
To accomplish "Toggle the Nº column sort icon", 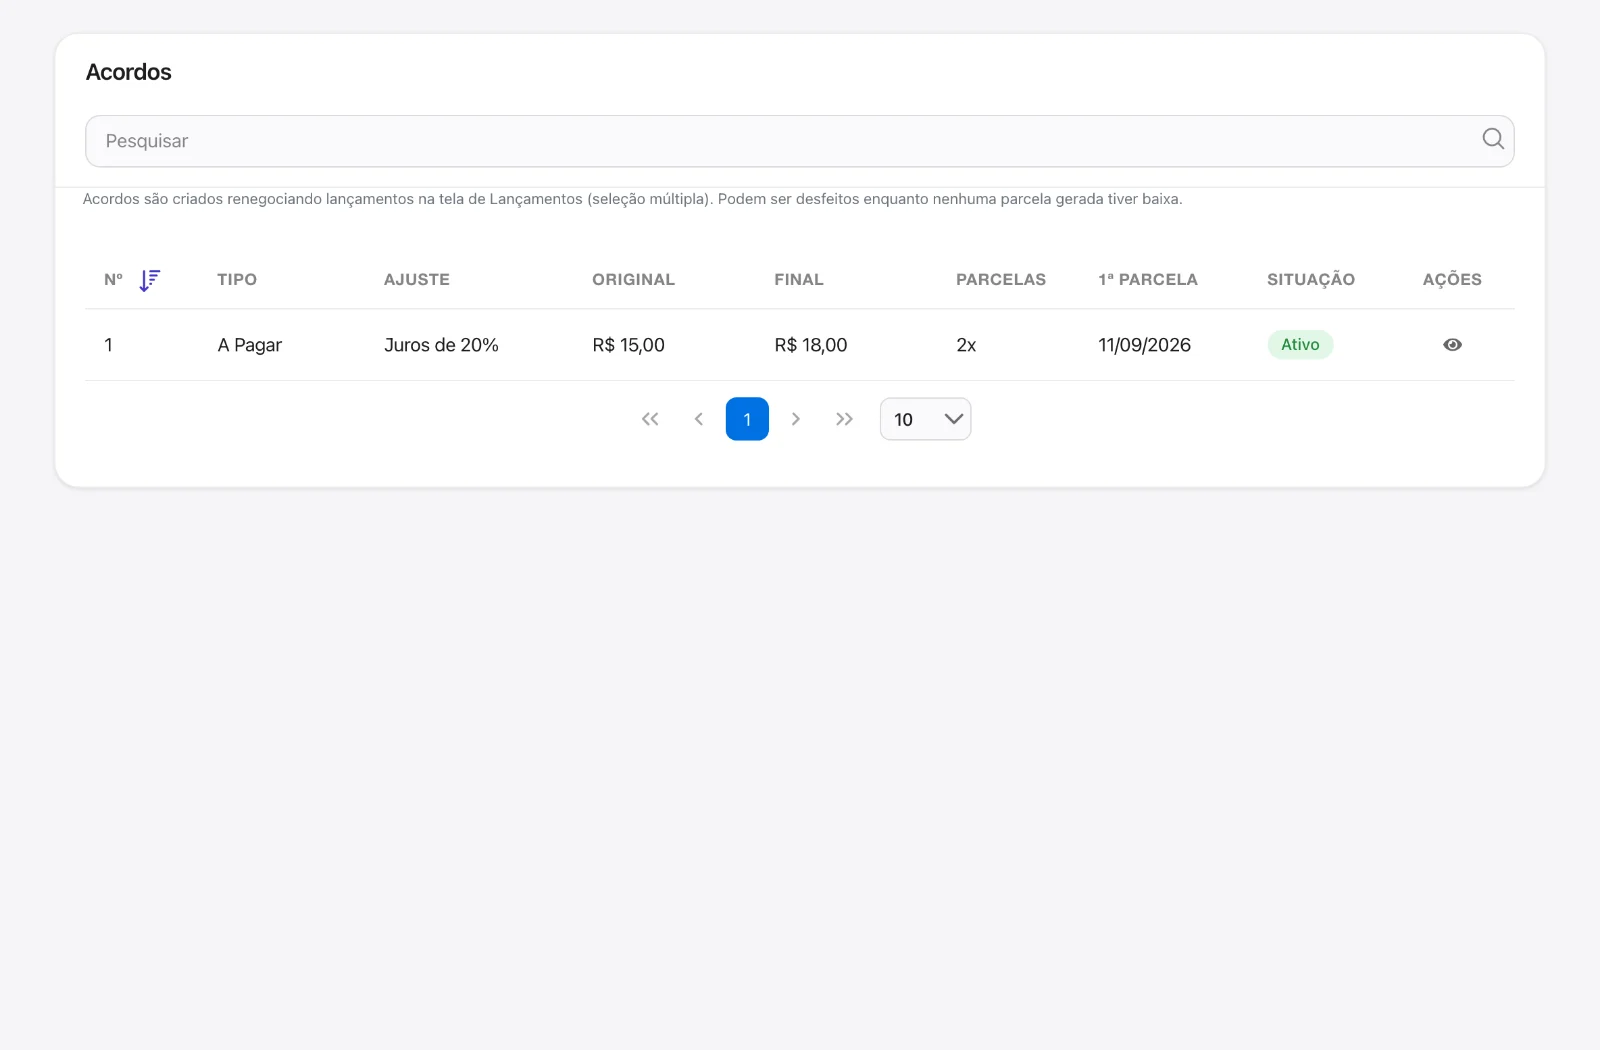I will coord(150,280).
